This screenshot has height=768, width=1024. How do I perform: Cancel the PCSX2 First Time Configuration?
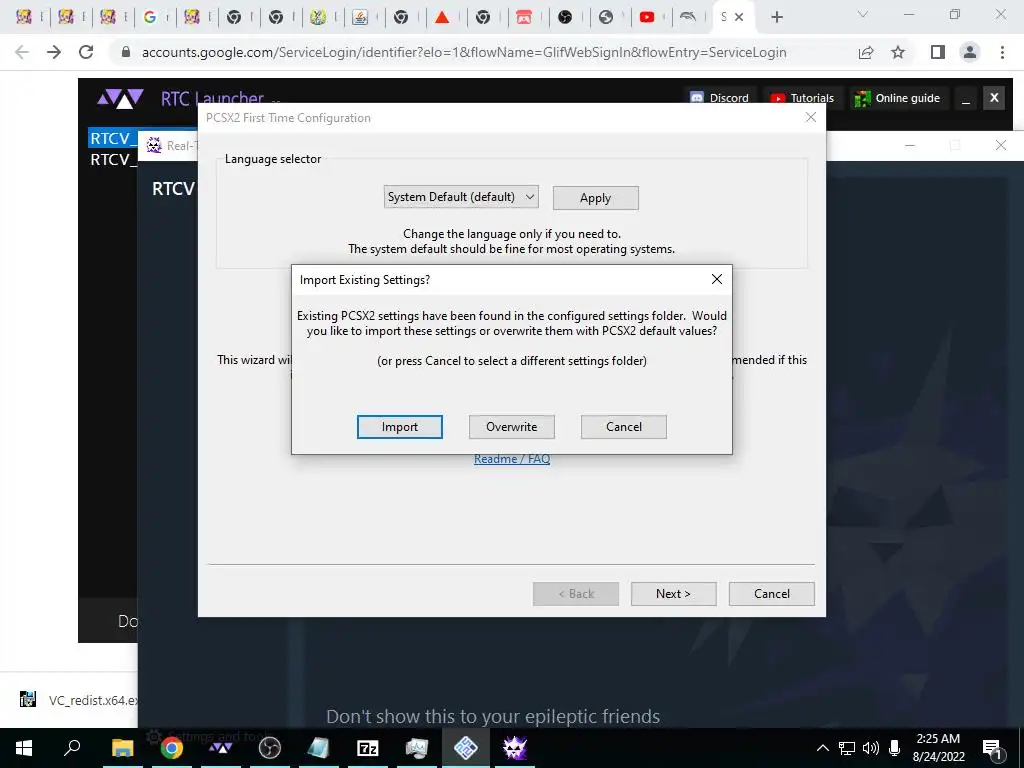point(771,594)
